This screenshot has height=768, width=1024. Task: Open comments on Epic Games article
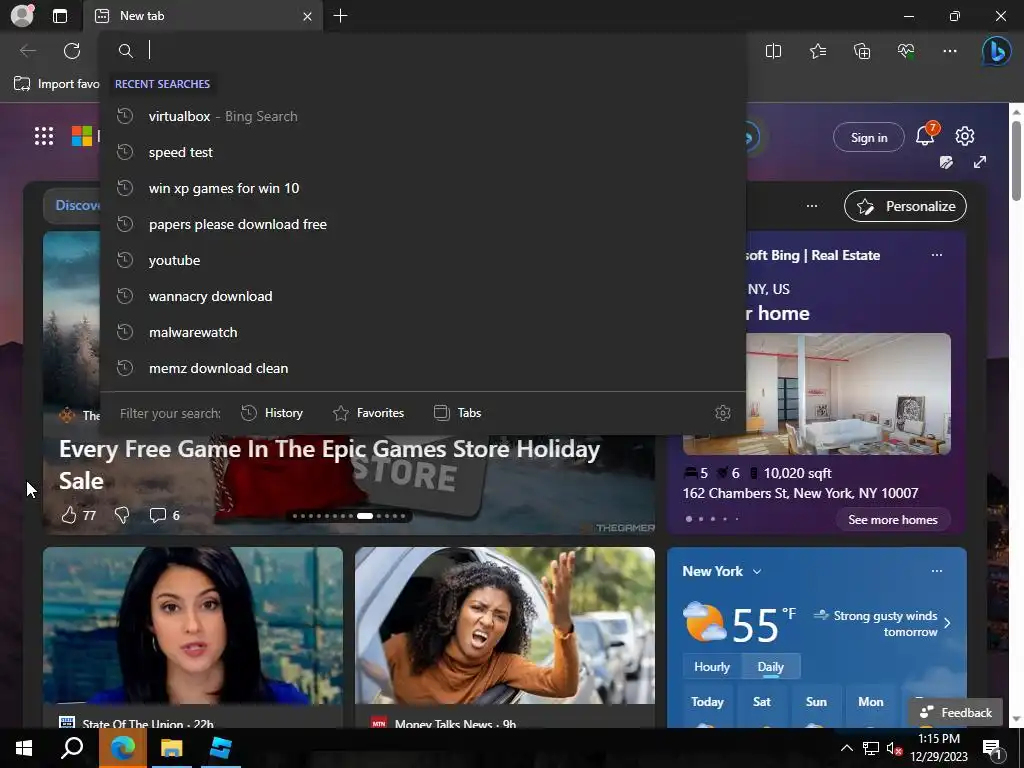[x=164, y=515]
